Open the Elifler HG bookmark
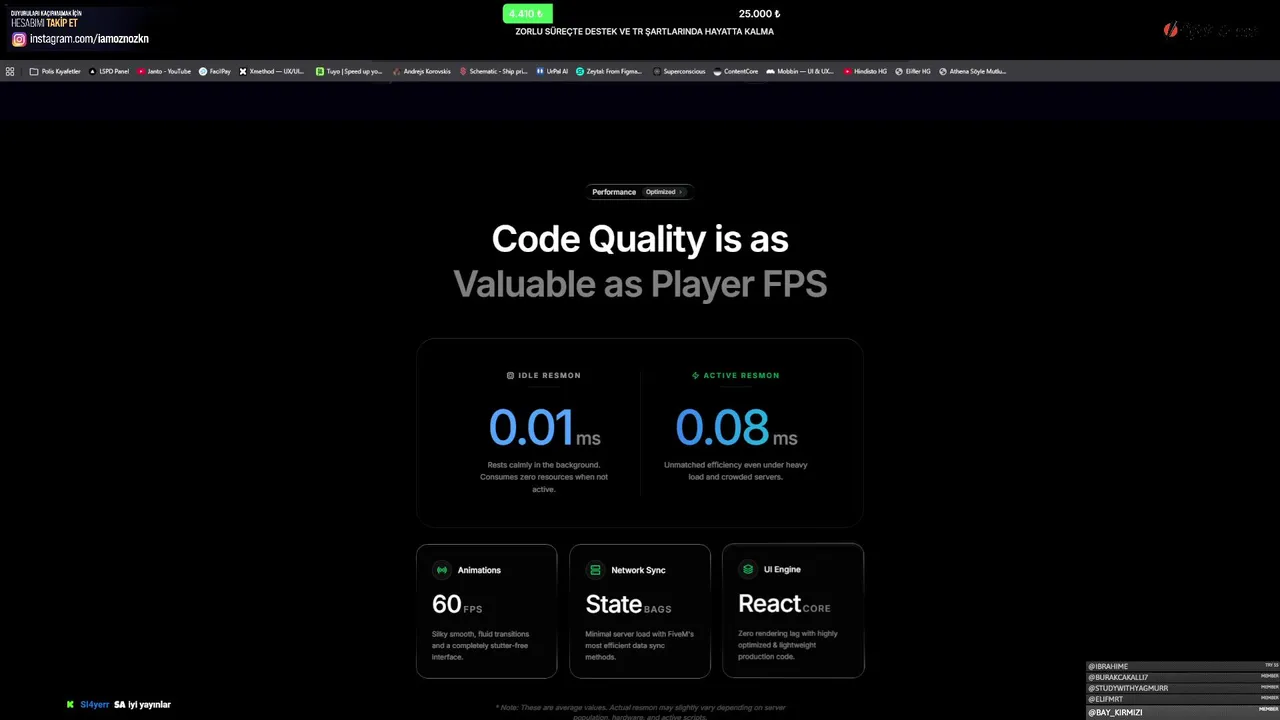The image size is (1280, 720). [x=913, y=72]
